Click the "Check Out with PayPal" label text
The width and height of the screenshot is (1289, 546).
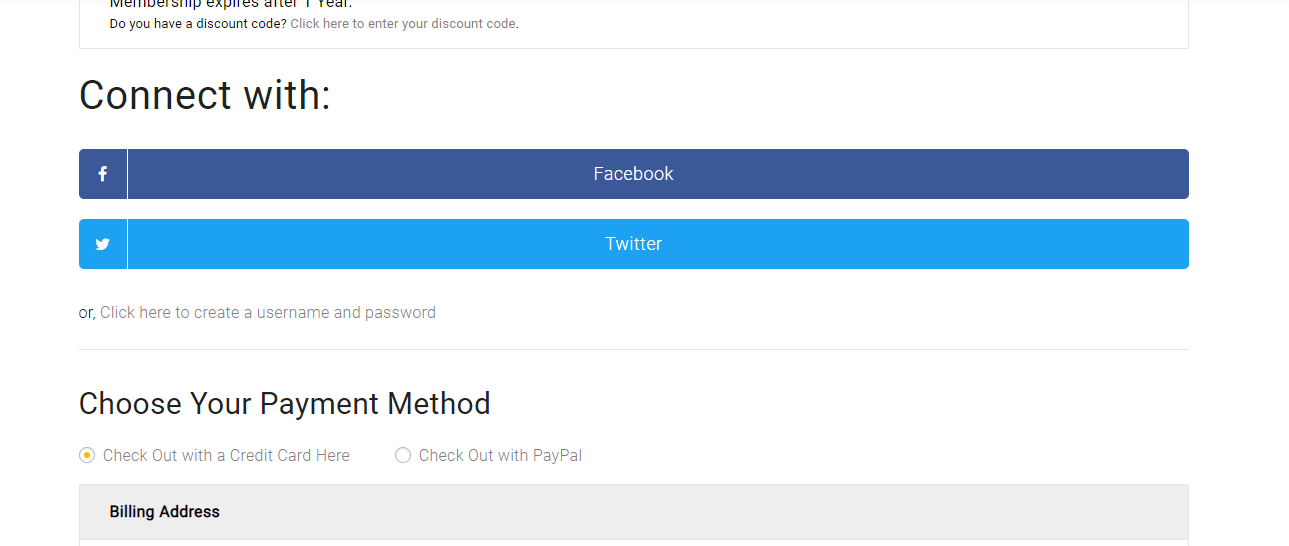pos(500,455)
